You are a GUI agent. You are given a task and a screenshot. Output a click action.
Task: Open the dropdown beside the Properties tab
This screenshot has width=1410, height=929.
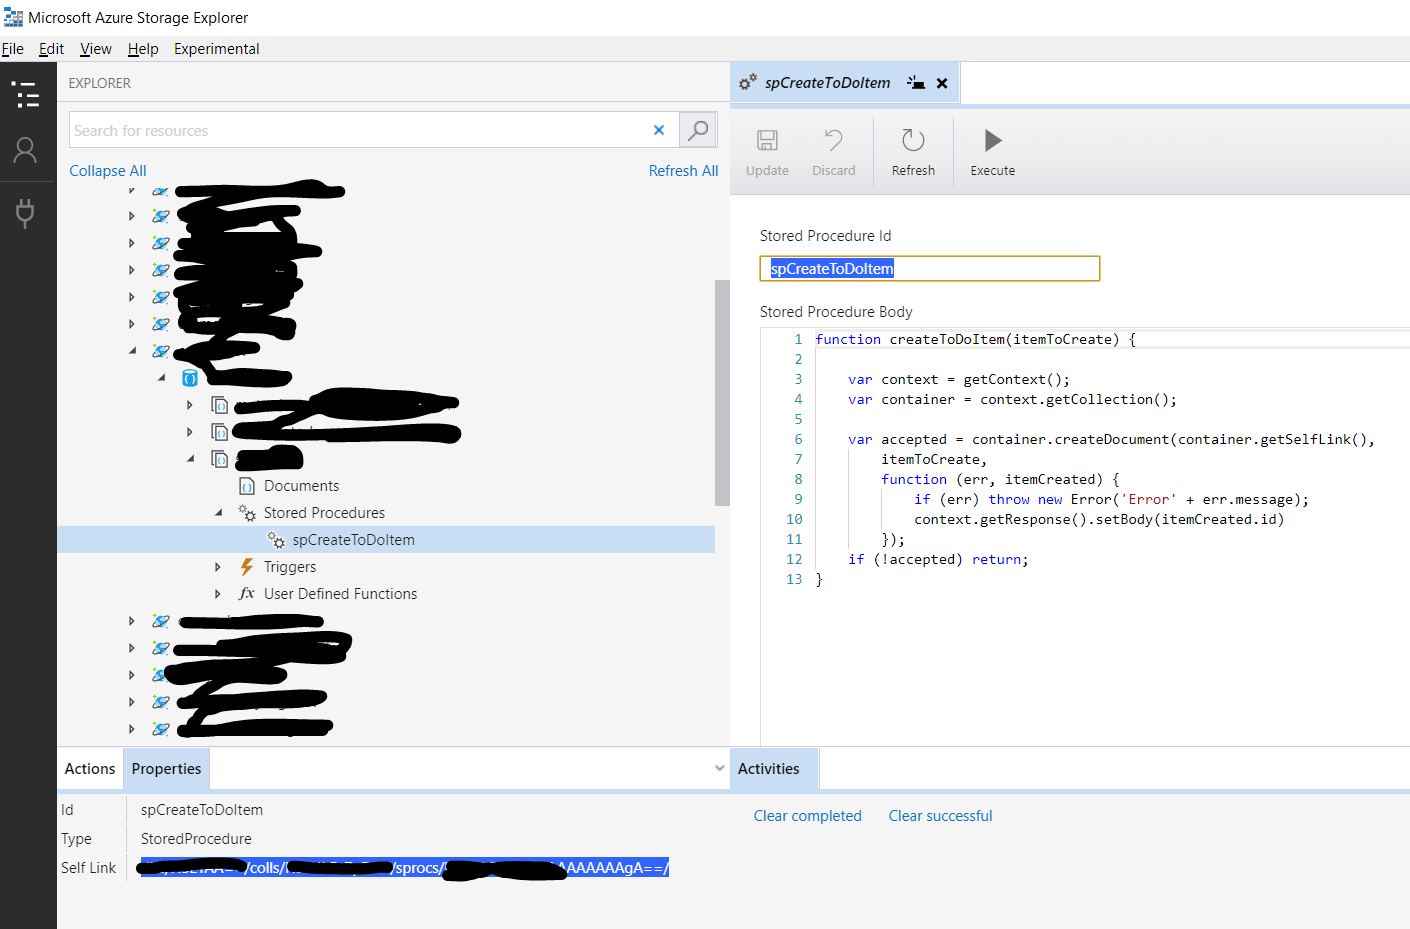[719, 768]
